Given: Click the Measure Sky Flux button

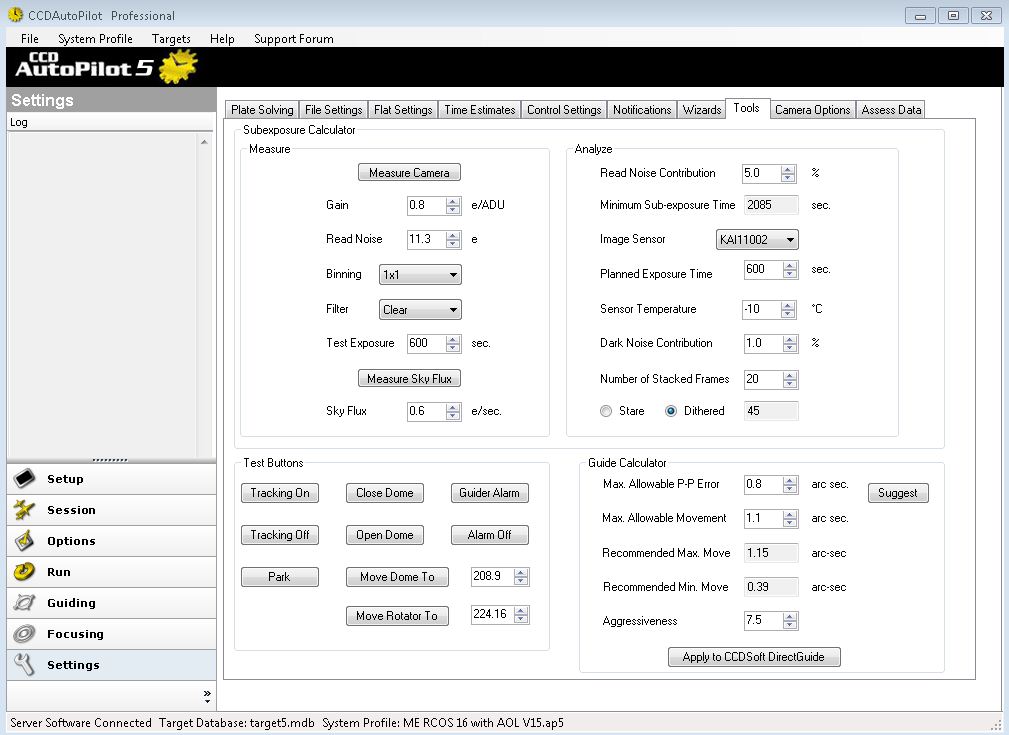Looking at the screenshot, I should (409, 378).
